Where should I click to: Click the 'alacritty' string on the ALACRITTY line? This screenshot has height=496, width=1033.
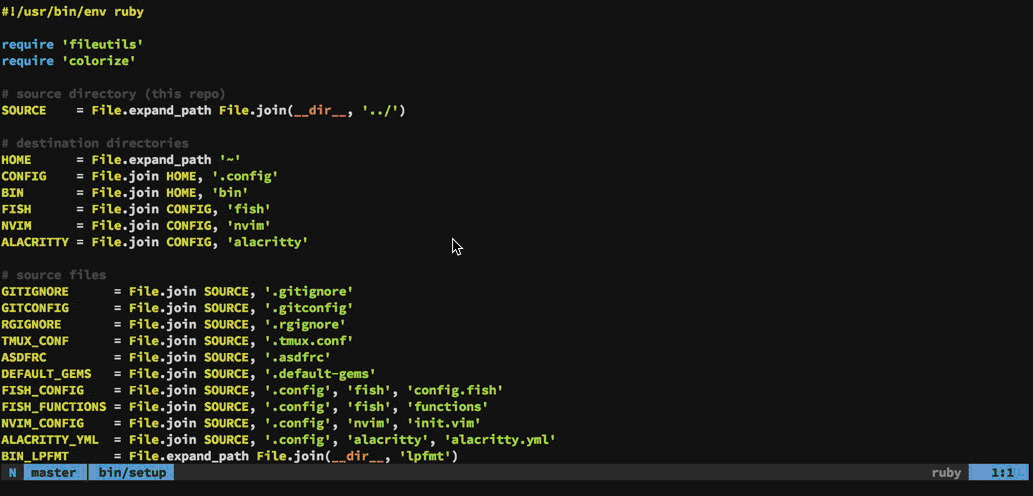pos(267,242)
